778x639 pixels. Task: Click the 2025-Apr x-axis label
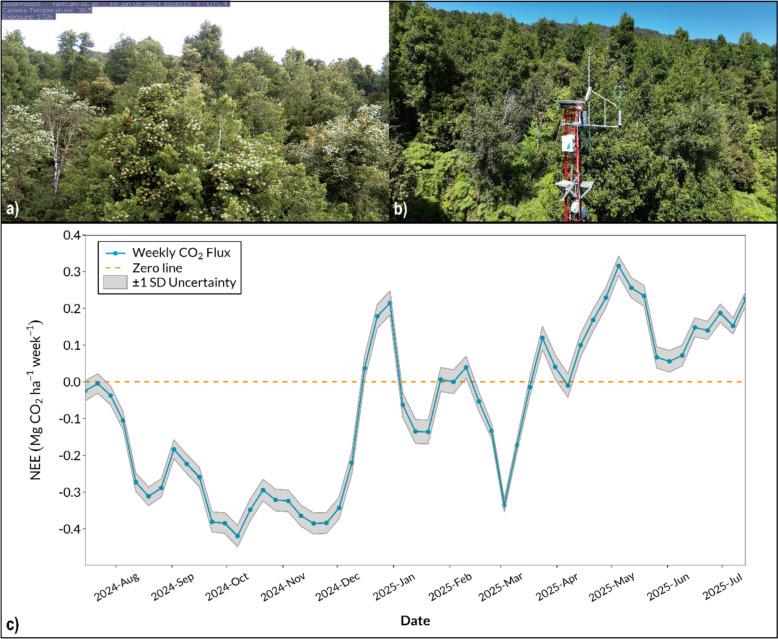click(x=557, y=587)
